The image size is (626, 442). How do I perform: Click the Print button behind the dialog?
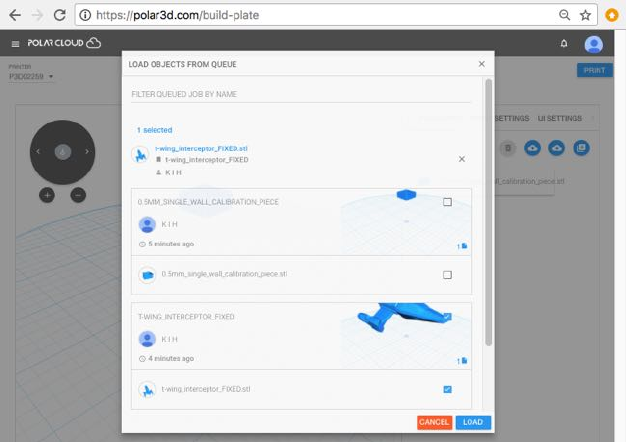pyautogui.click(x=594, y=70)
